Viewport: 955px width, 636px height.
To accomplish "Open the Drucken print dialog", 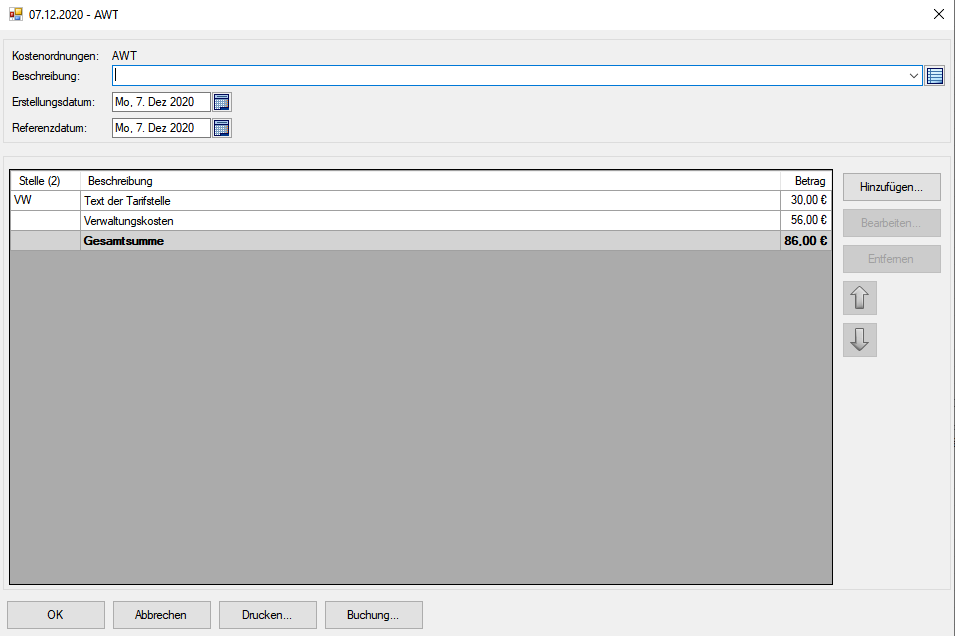I will 267,615.
